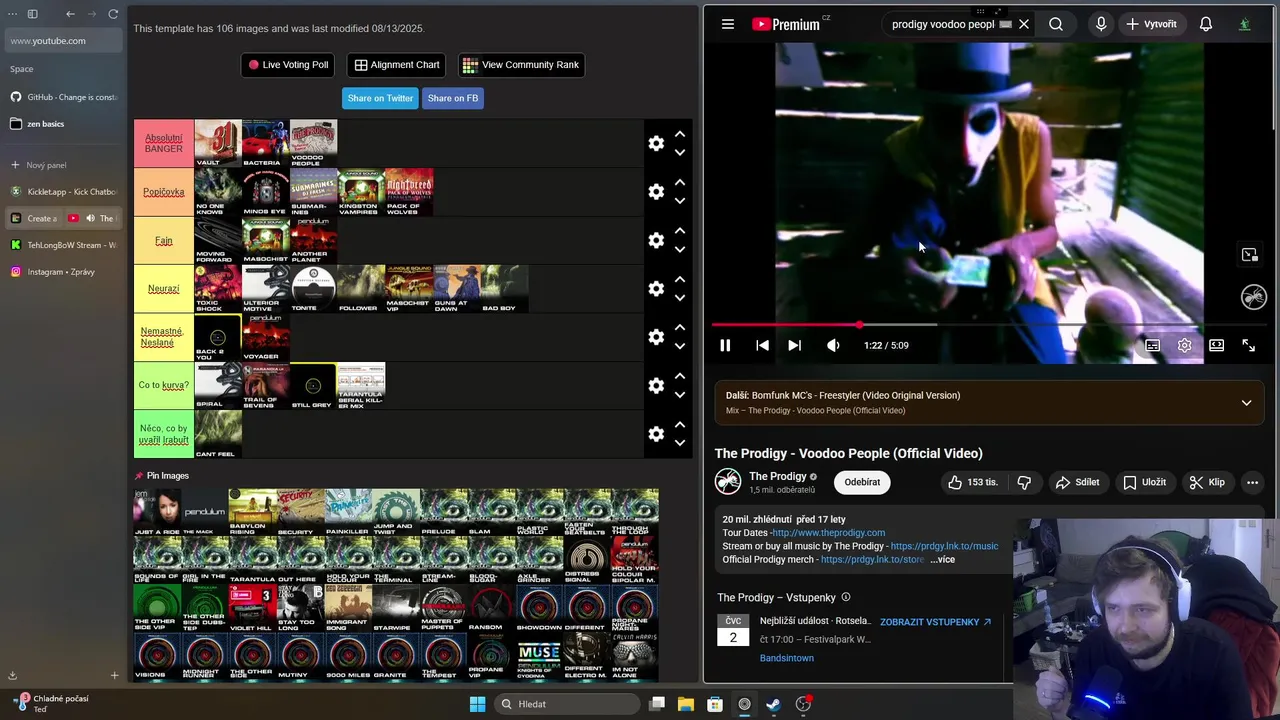Dislike the video with thumbs down

(1024, 482)
